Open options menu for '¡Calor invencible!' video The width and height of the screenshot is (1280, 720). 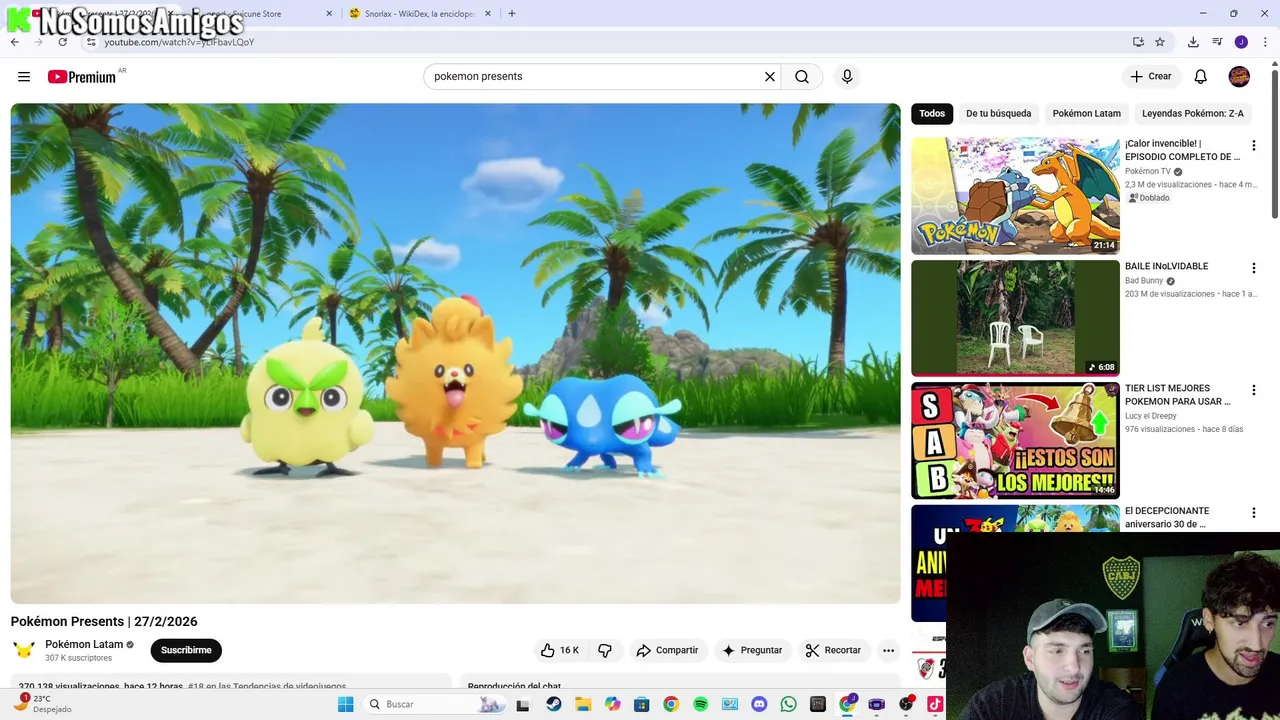pos(1253,146)
